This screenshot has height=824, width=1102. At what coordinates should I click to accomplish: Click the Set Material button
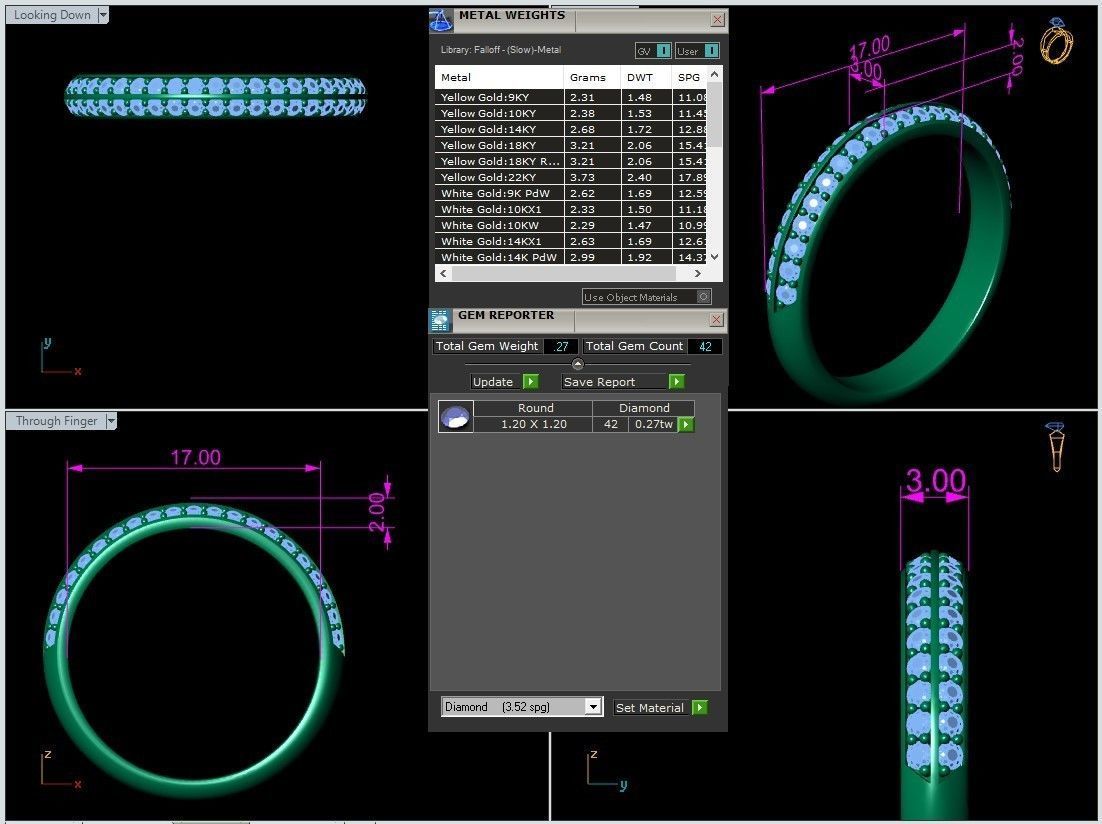652,707
